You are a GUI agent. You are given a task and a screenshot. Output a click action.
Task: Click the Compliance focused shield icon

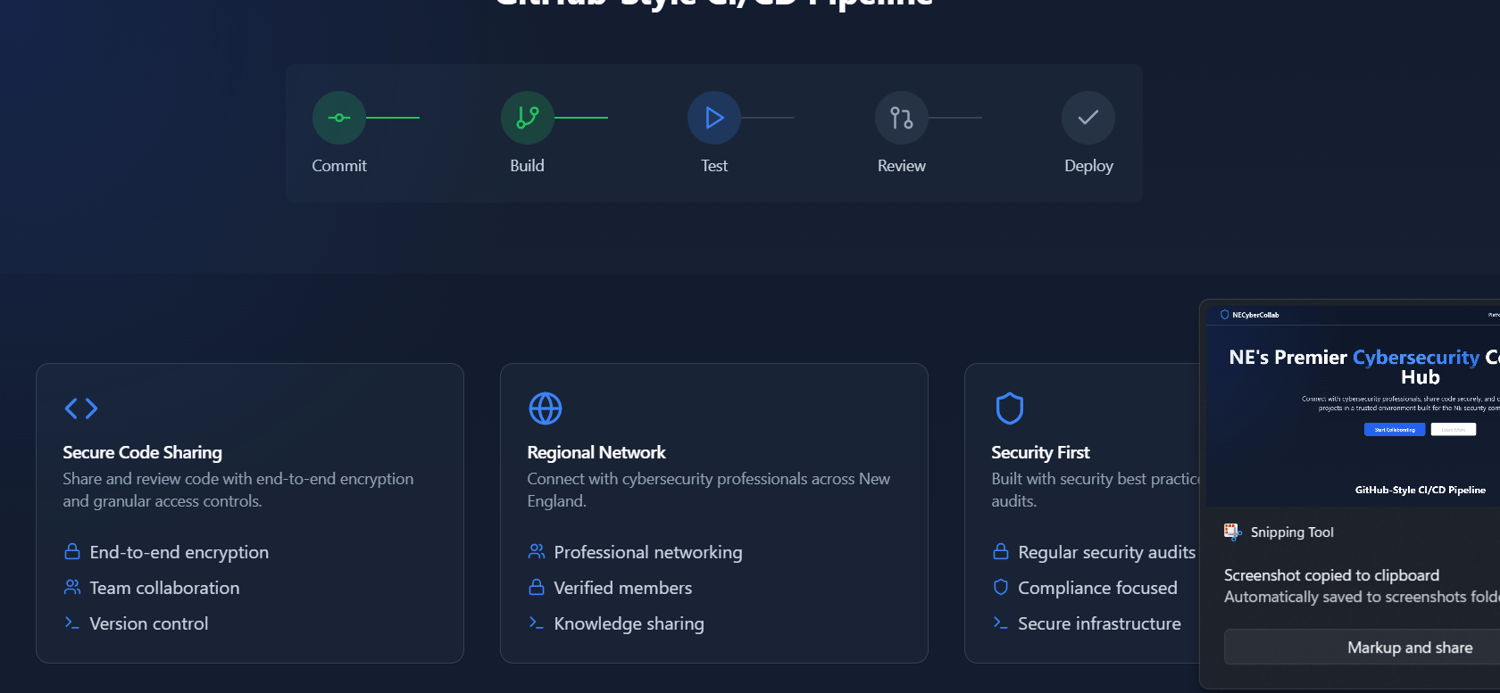[1000, 587]
